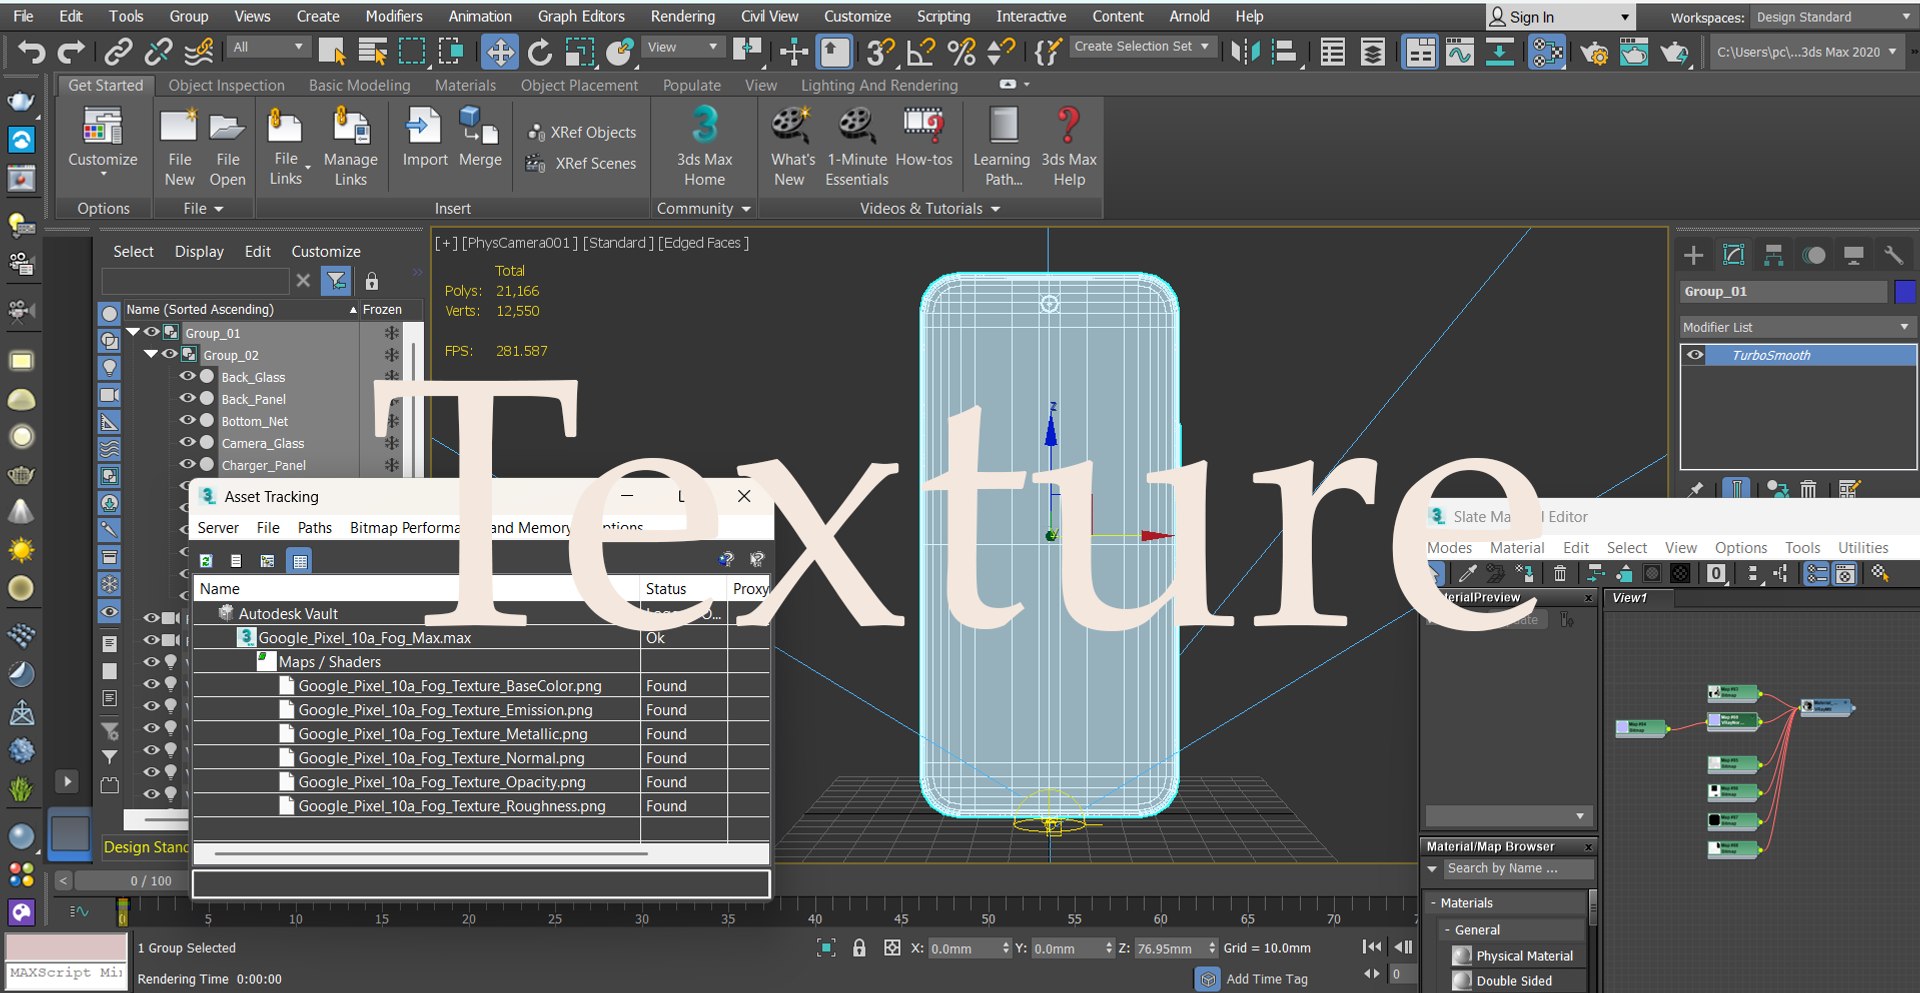Toggle visibility eye for Charger_Panel
1920x993 pixels.
coord(187,464)
